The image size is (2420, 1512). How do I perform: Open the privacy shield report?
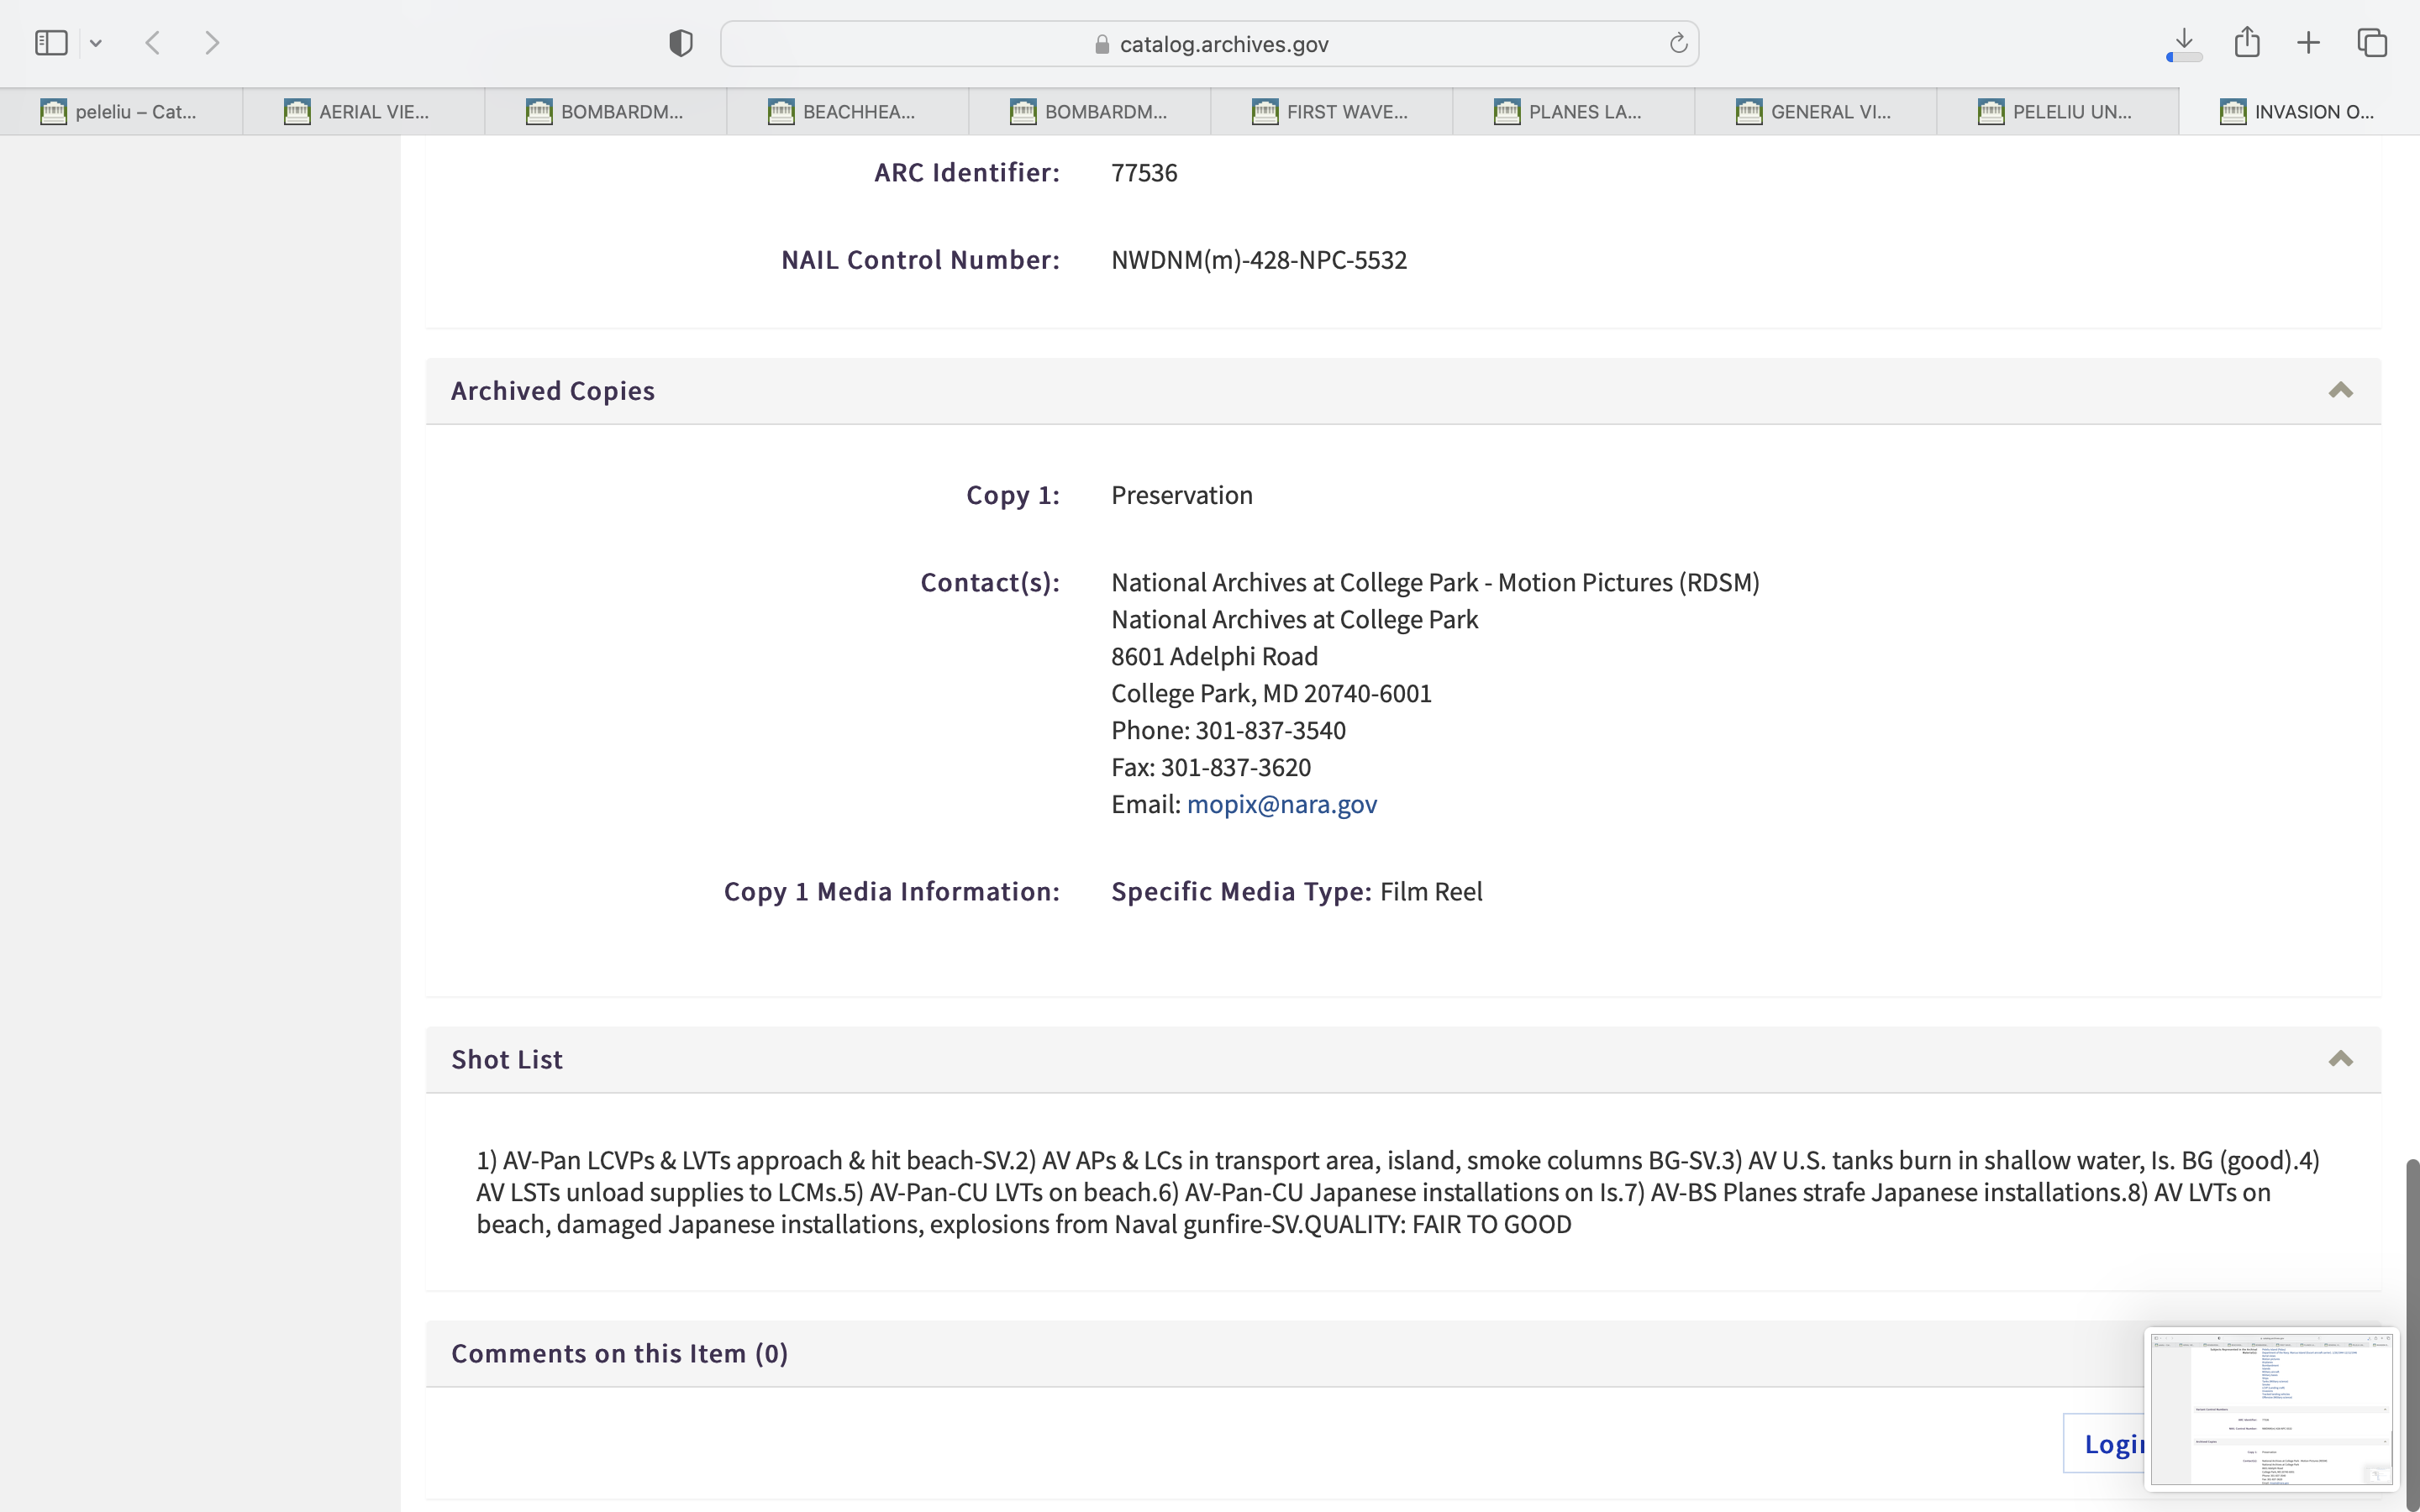pyautogui.click(x=681, y=43)
